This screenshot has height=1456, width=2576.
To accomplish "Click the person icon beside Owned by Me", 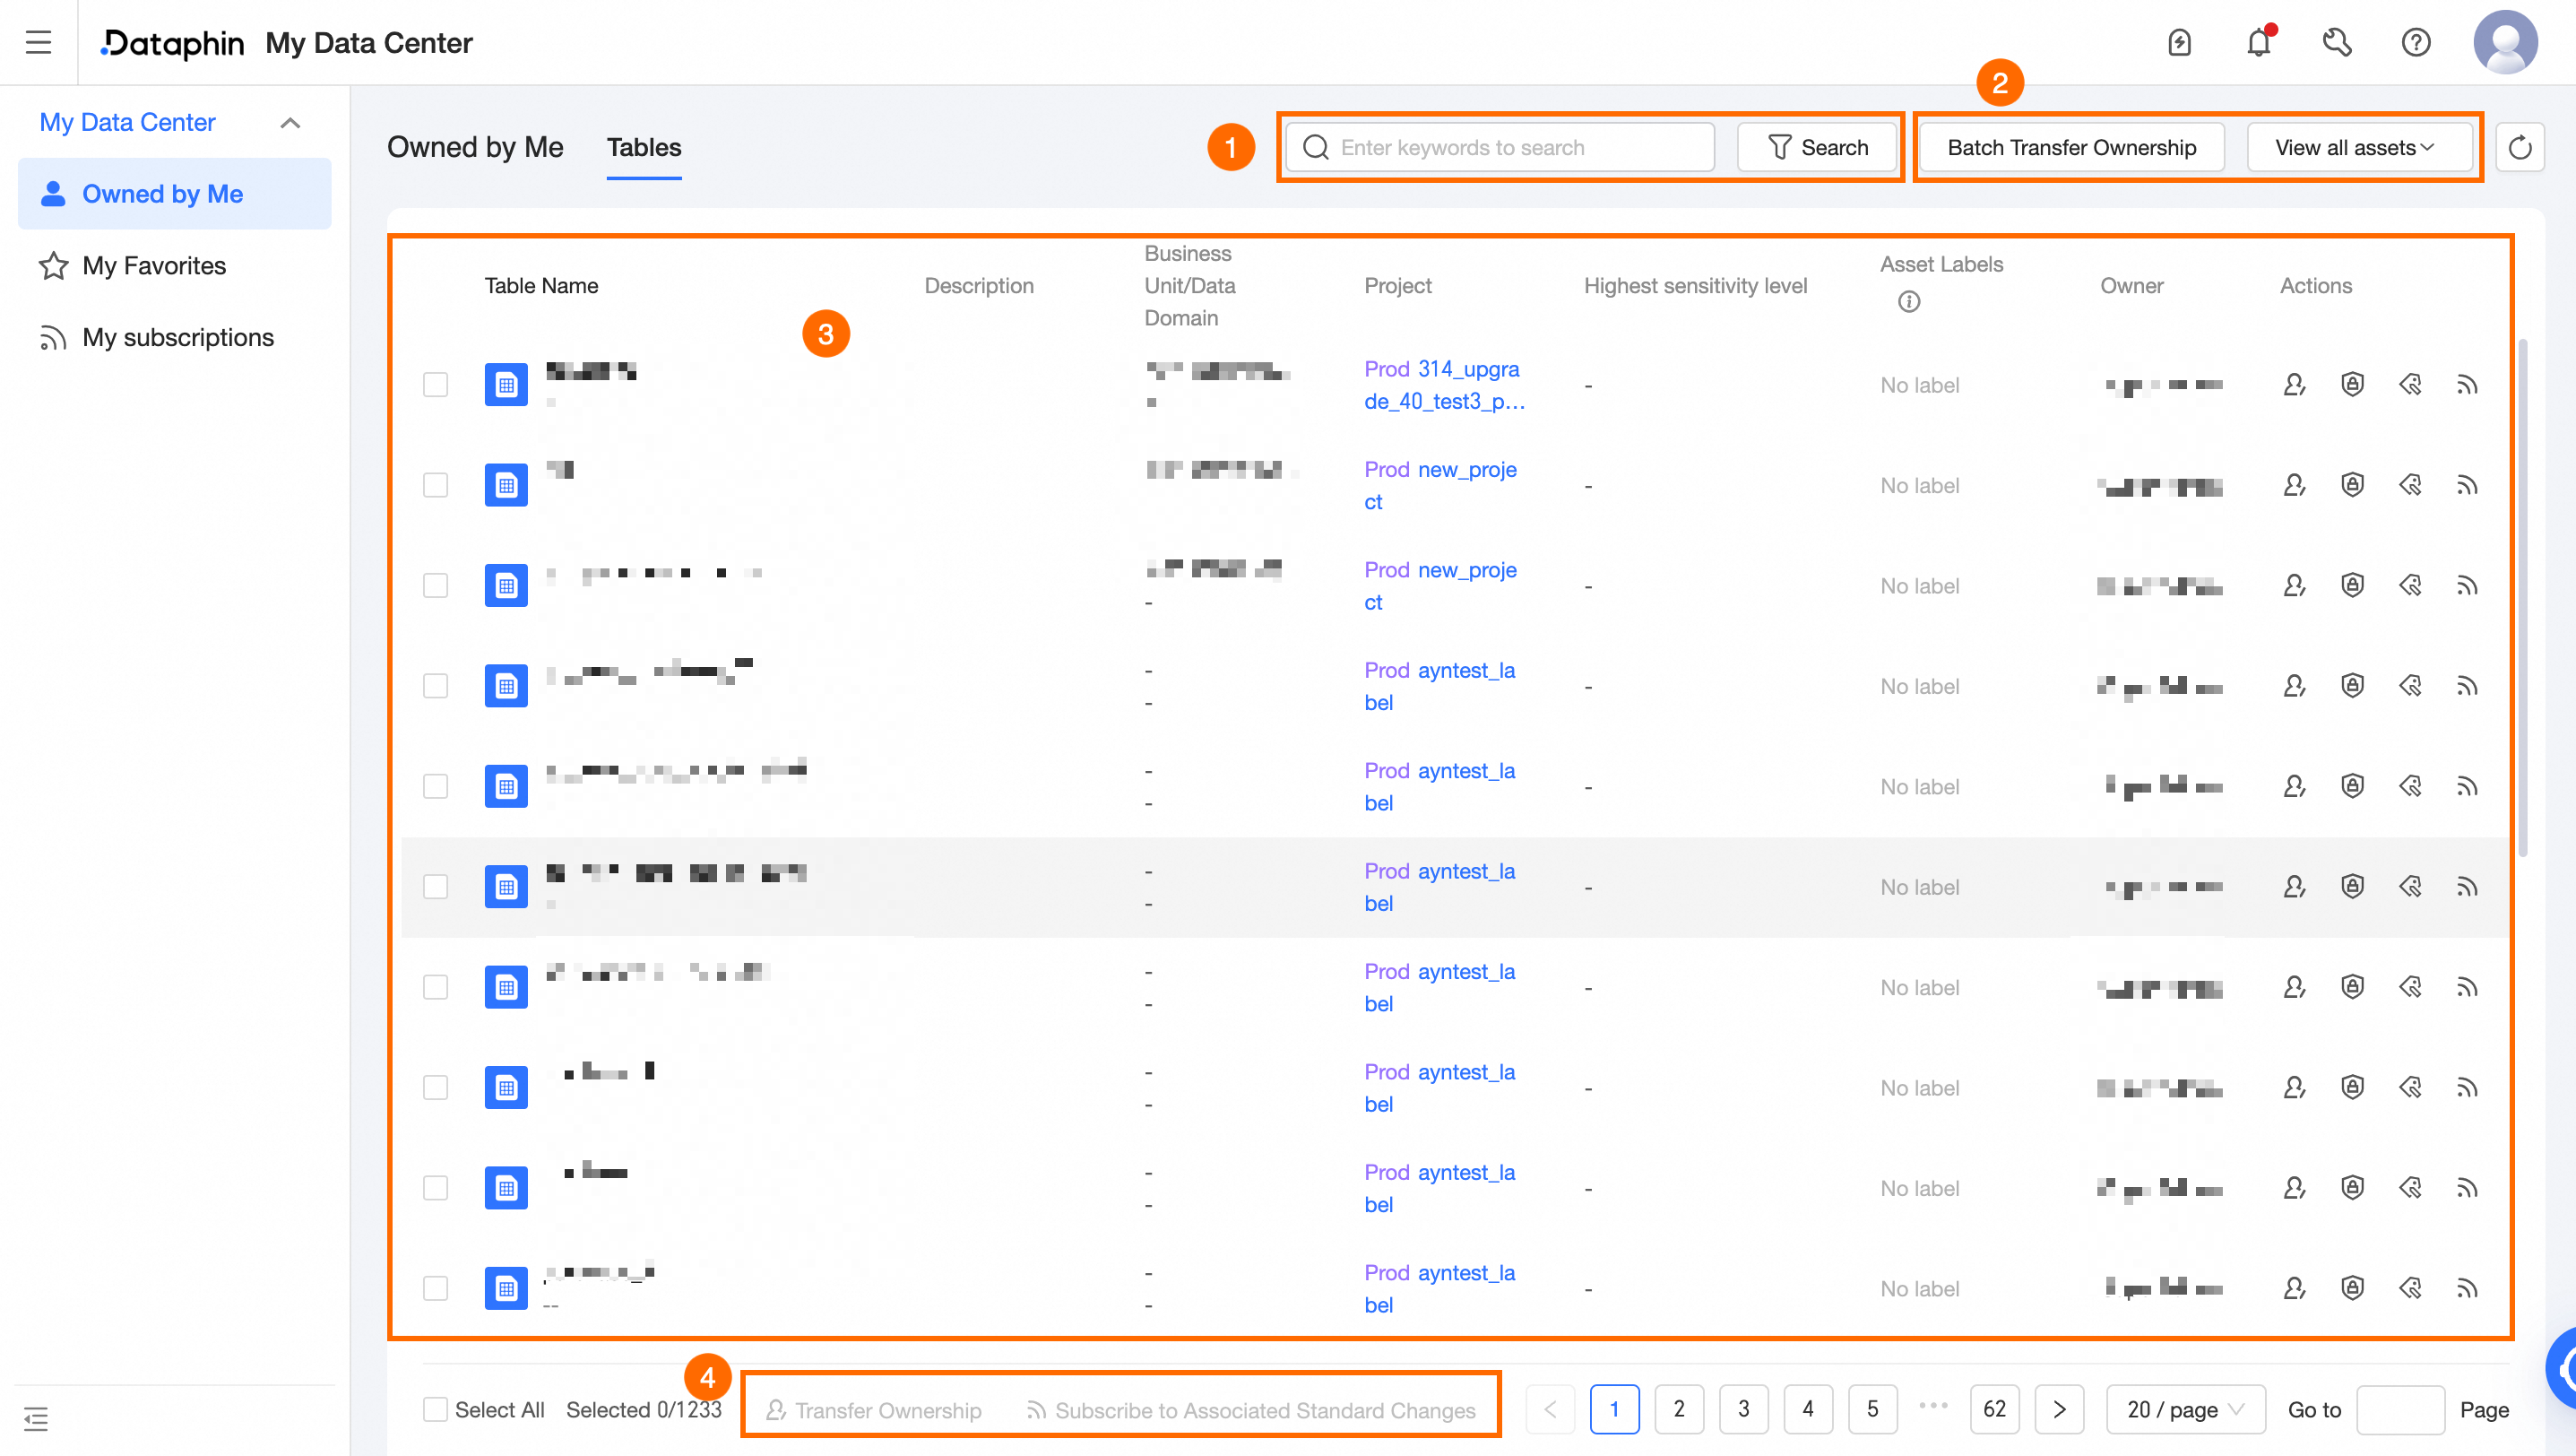I will [53, 194].
